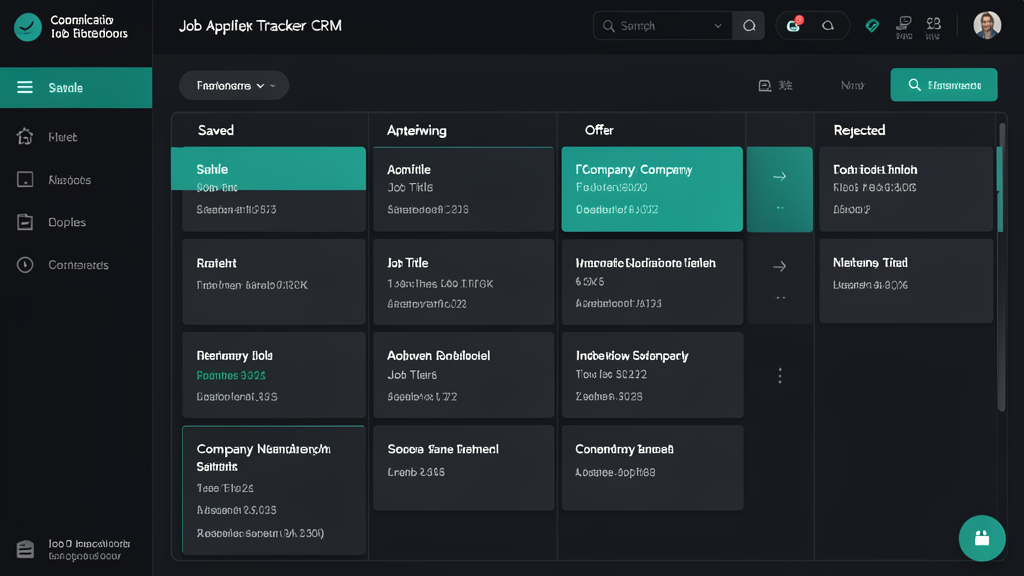The height and width of the screenshot is (576, 1024).
Task: Click the board vertical scrollbar
Action: 1002,268
